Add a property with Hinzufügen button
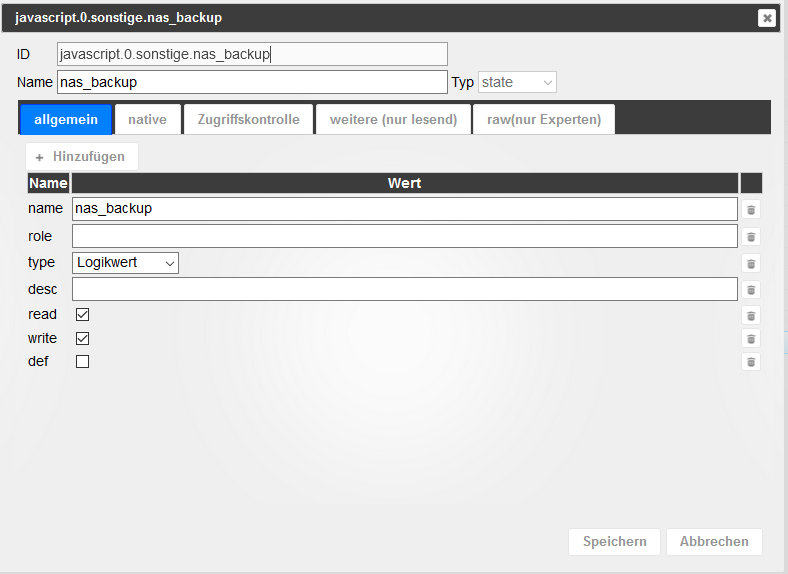The image size is (788, 574). click(x=81, y=156)
